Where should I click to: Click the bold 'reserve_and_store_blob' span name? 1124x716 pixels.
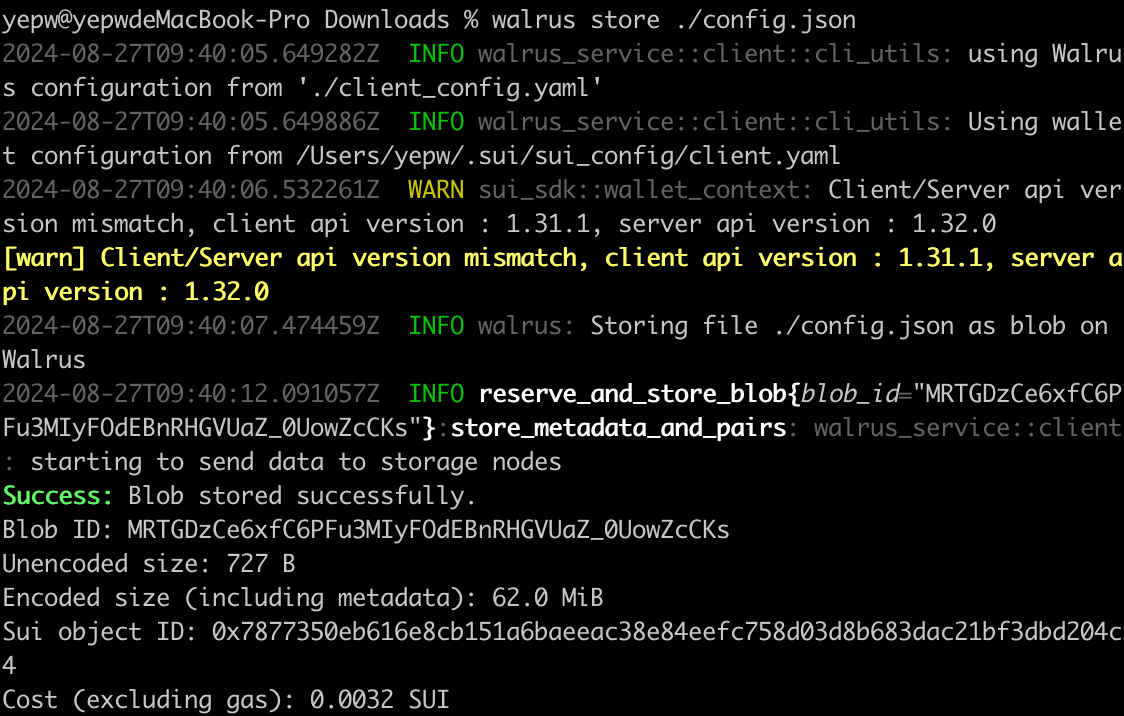click(x=632, y=394)
